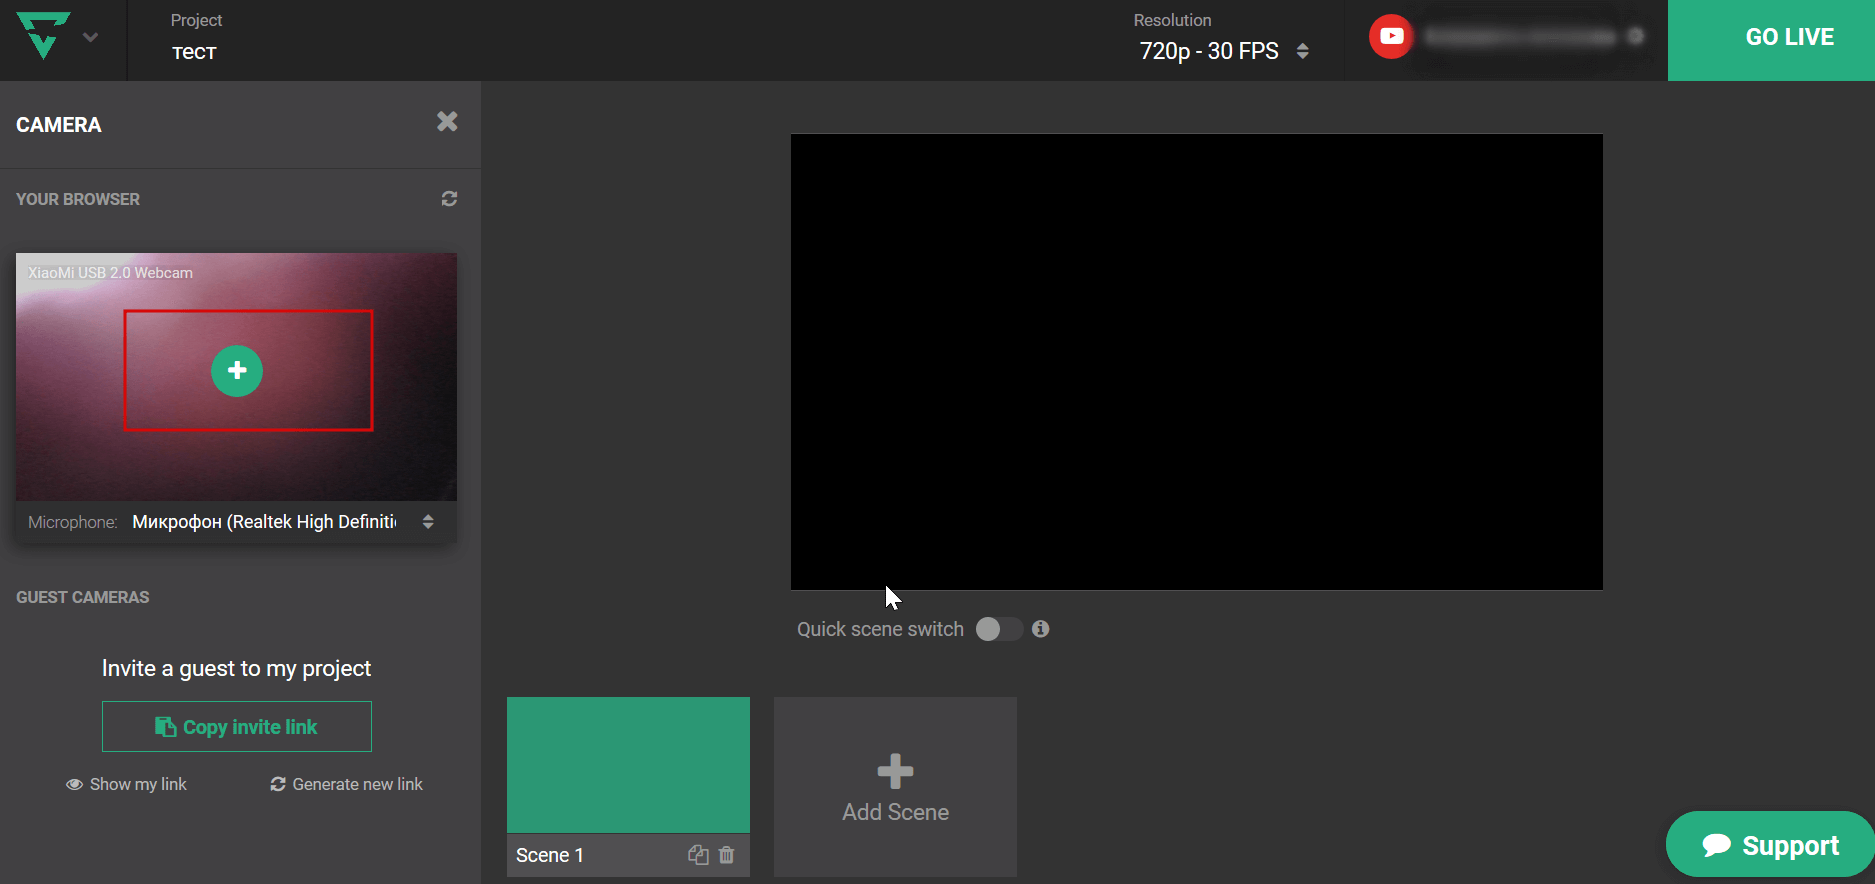The height and width of the screenshot is (884, 1875).
Task: Click Add Scene tile
Action: (895, 787)
